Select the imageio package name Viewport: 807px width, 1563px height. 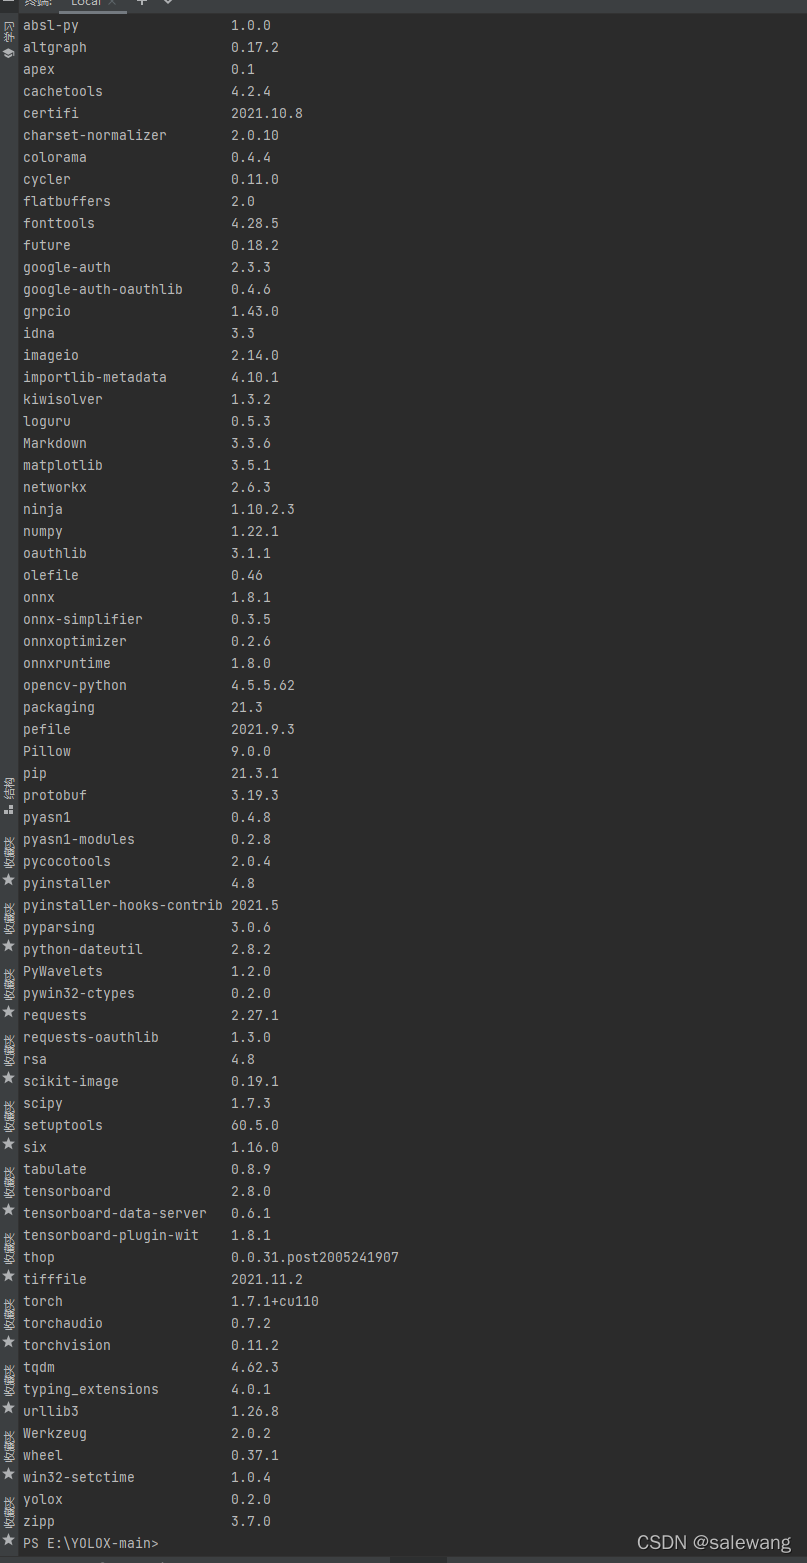(51, 355)
